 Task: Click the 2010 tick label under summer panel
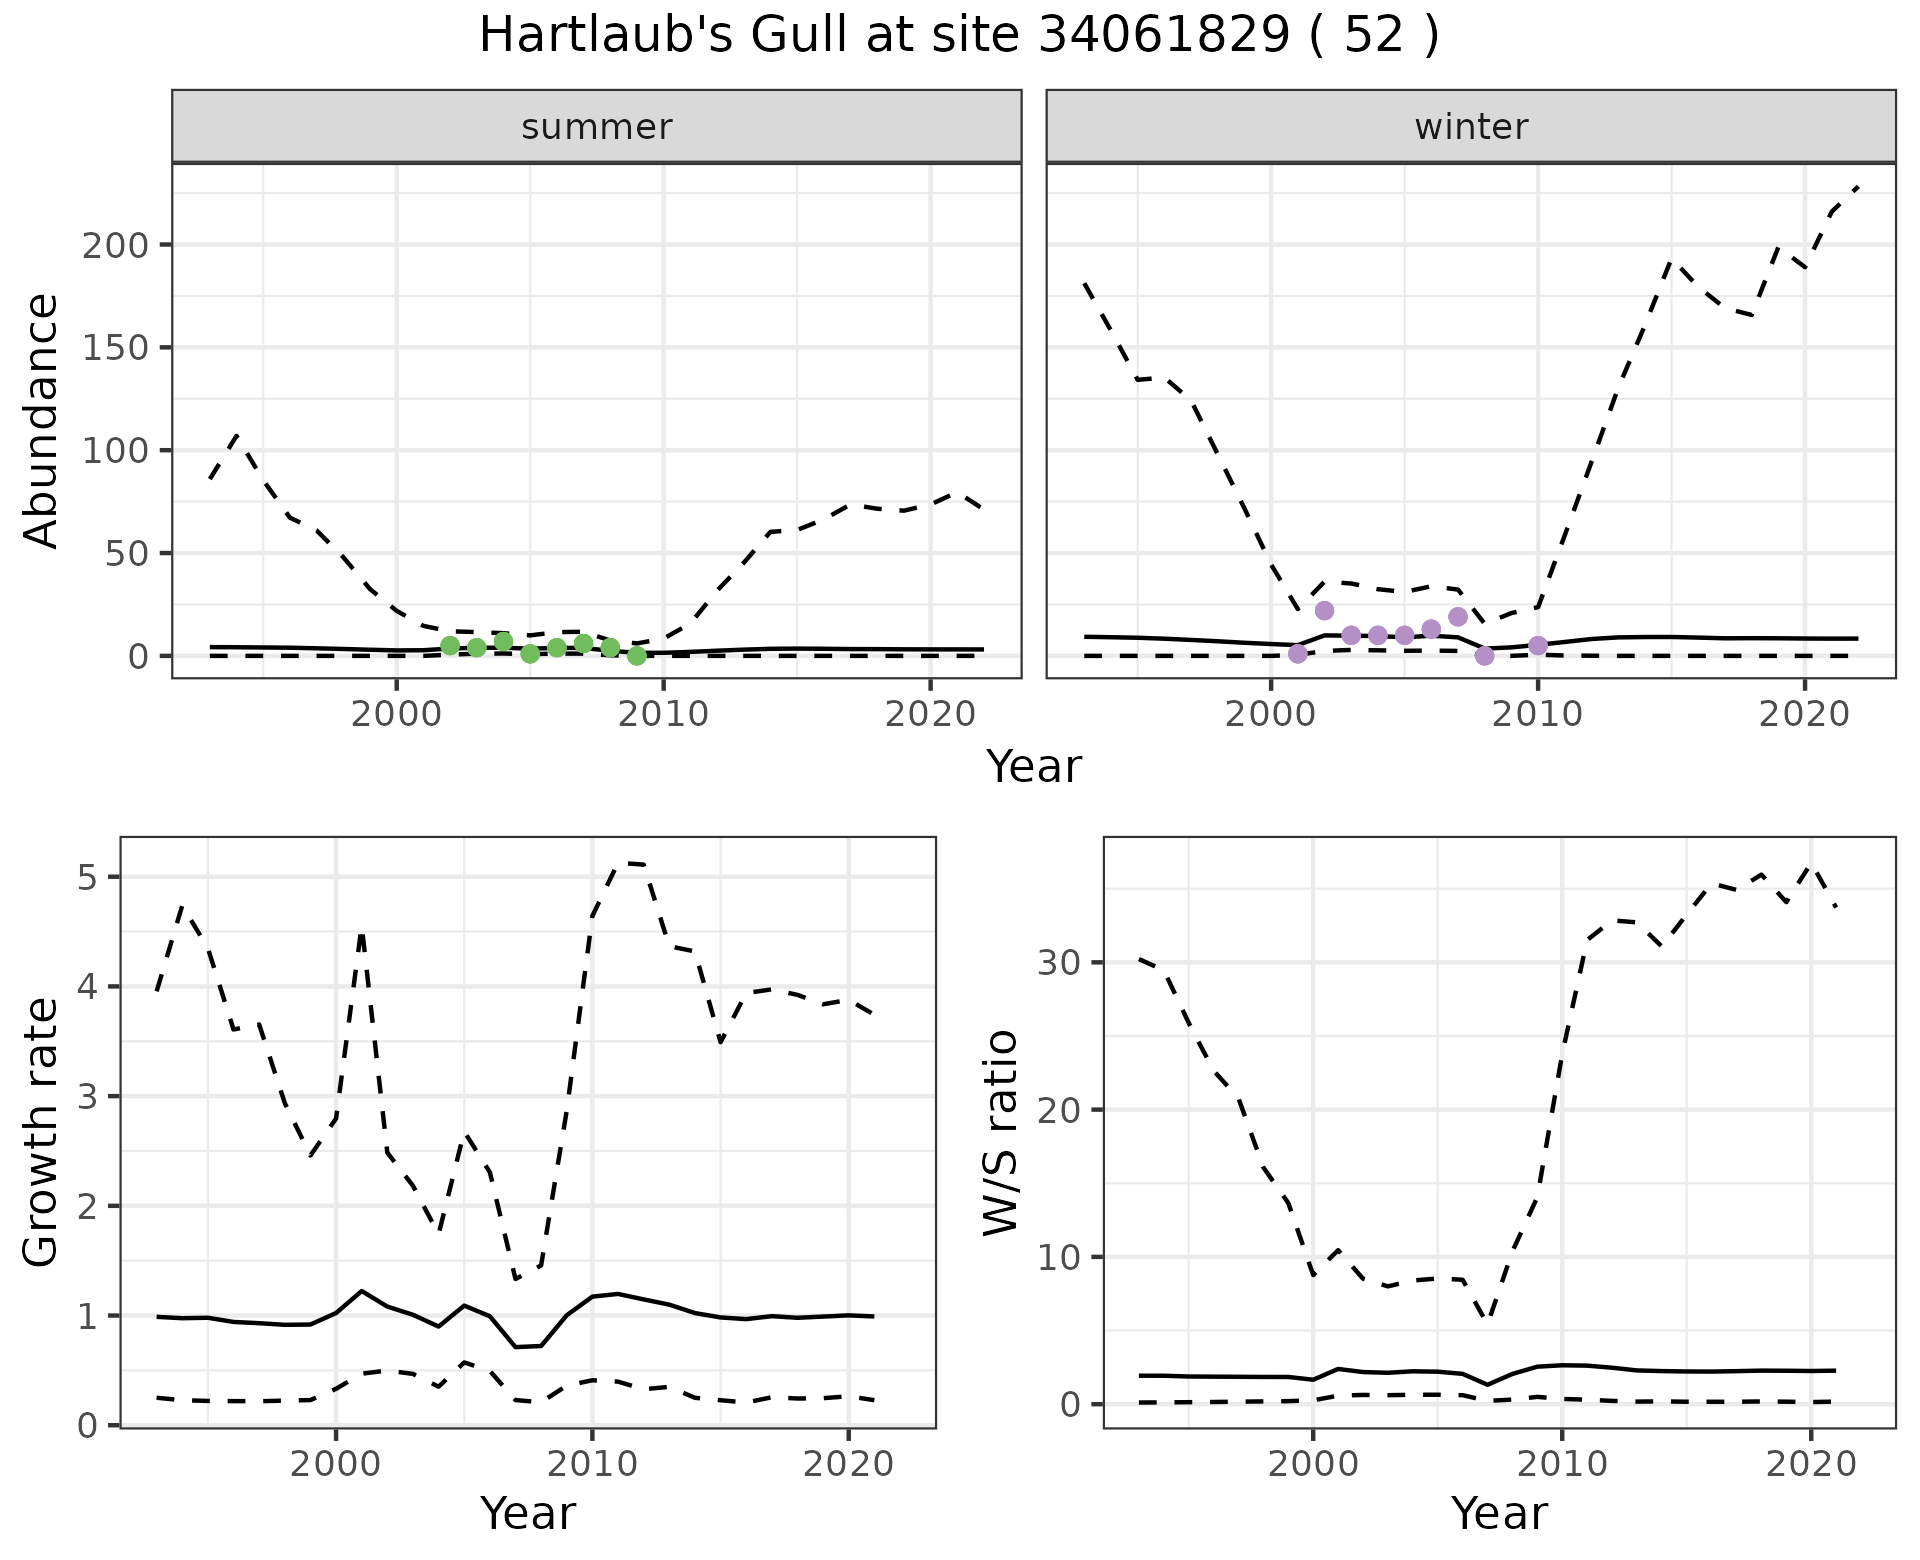click(663, 714)
